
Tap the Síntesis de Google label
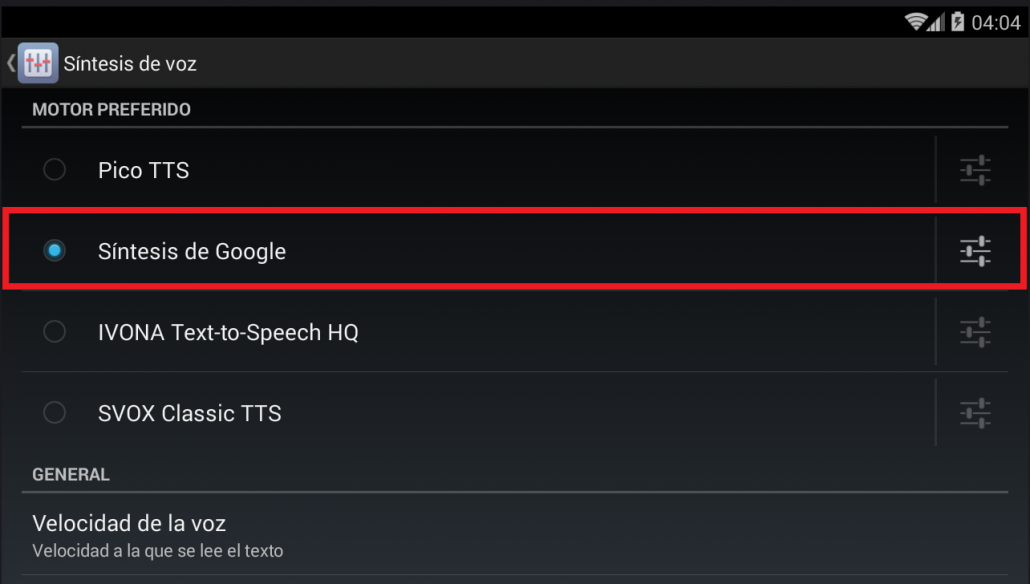point(192,252)
